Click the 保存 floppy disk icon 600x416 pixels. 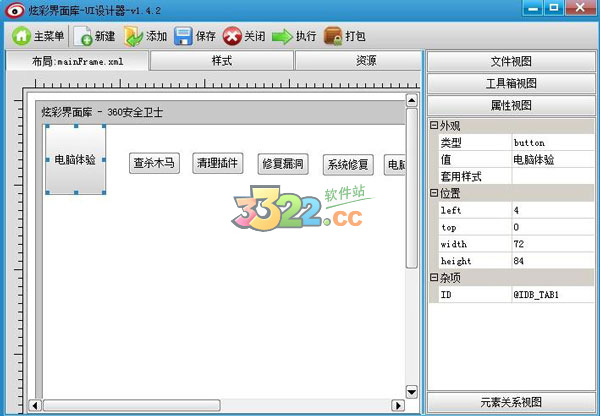[x=183, y=36]
